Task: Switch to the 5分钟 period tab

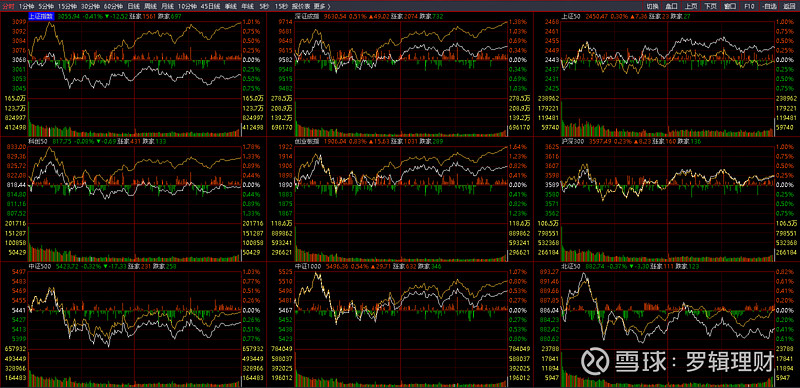Action: pos(46,6)
